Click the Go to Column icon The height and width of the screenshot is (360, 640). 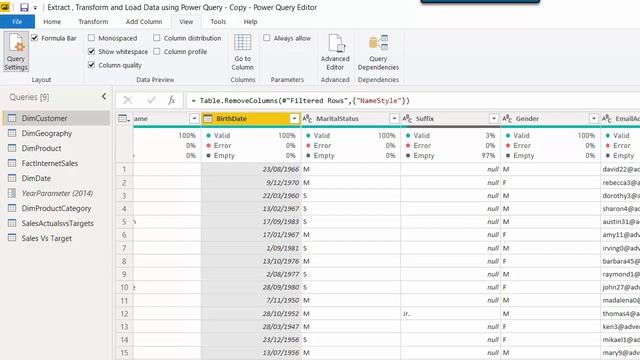(242, 43)
